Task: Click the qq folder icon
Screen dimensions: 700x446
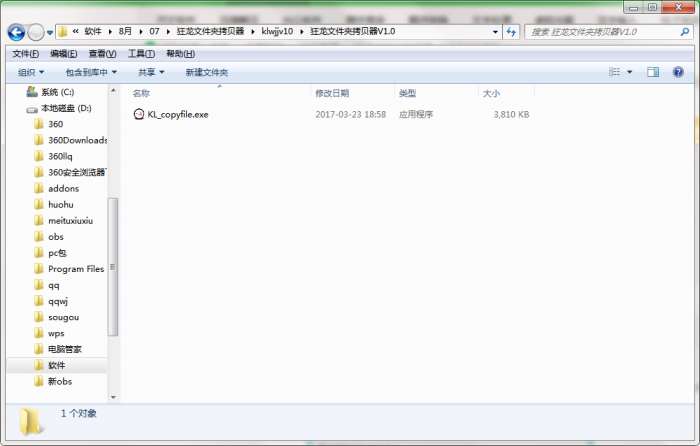Action: pyautogui.click(x=39, y=285)
